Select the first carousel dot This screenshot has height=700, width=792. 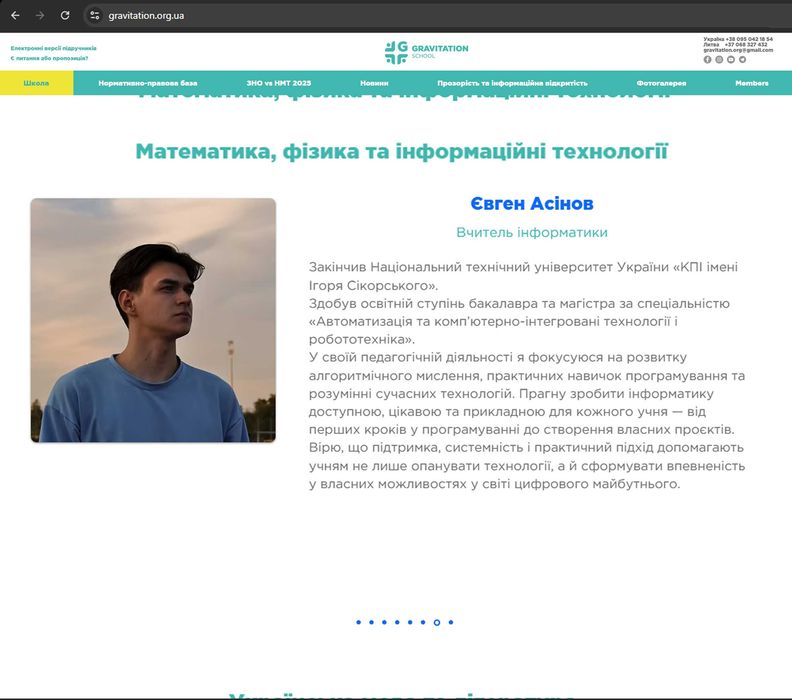(x=359, y=622)
